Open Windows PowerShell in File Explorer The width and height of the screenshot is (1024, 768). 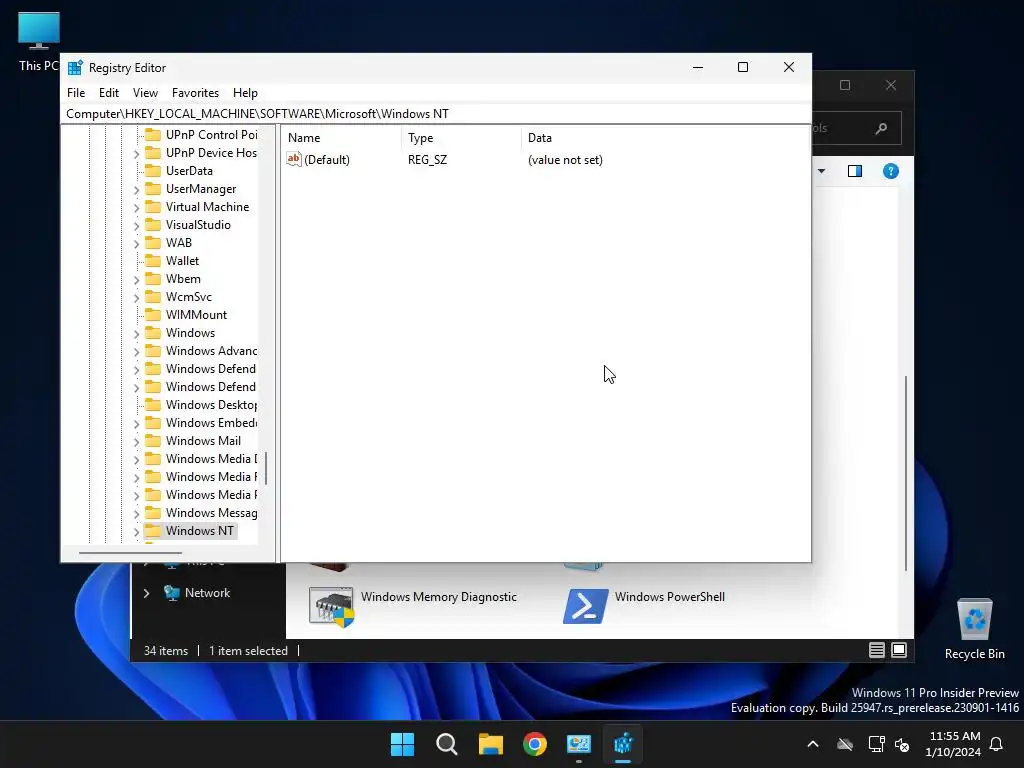pos(644,605)
